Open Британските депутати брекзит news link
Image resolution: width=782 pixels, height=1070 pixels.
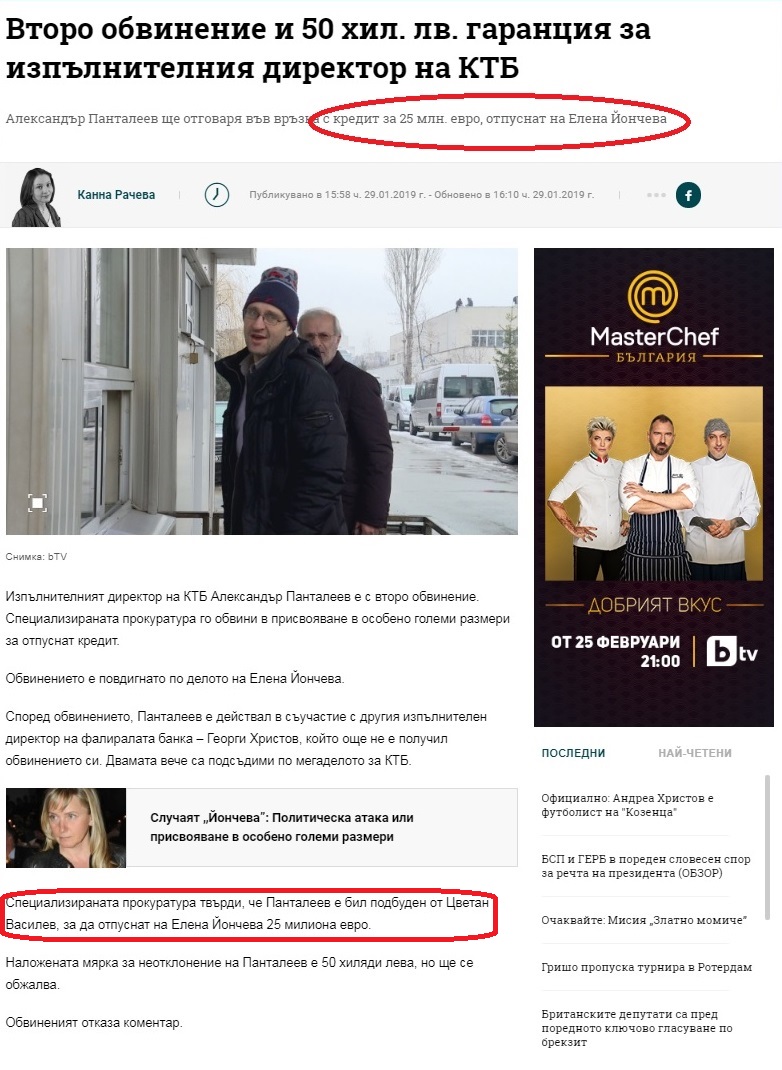point(637,1028)
